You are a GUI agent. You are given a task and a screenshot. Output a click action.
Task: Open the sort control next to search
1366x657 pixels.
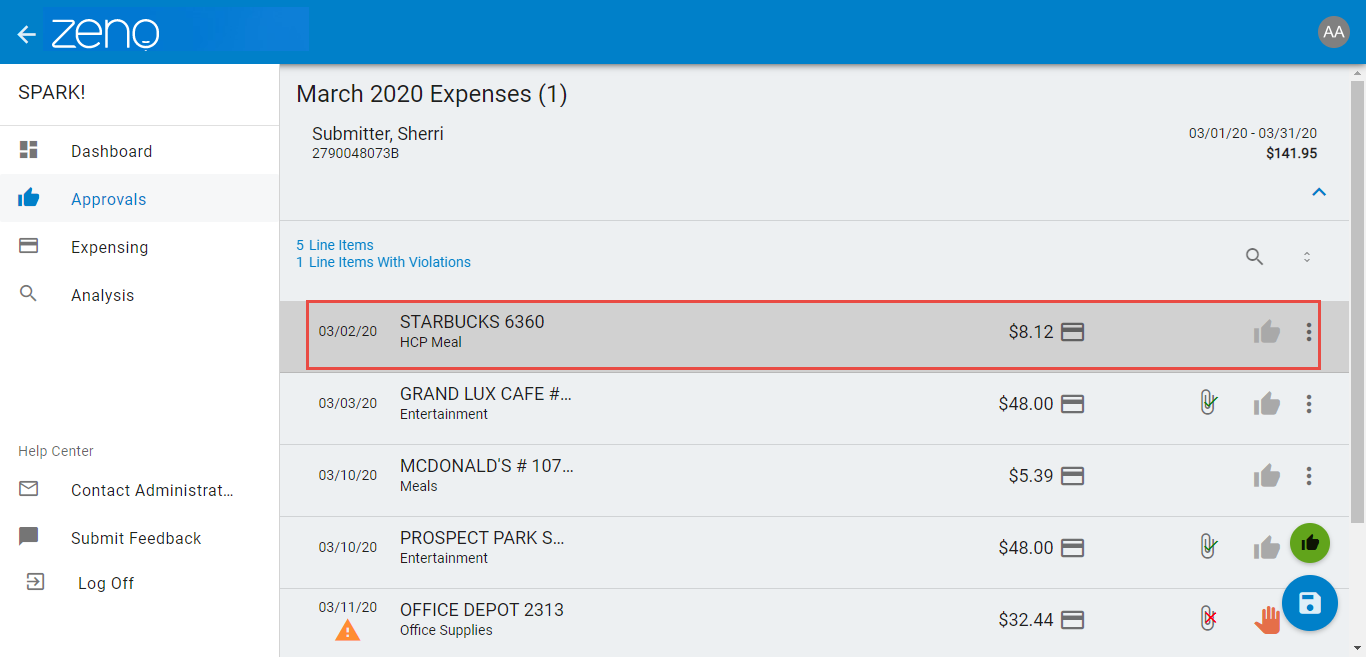pos(1307,257)
